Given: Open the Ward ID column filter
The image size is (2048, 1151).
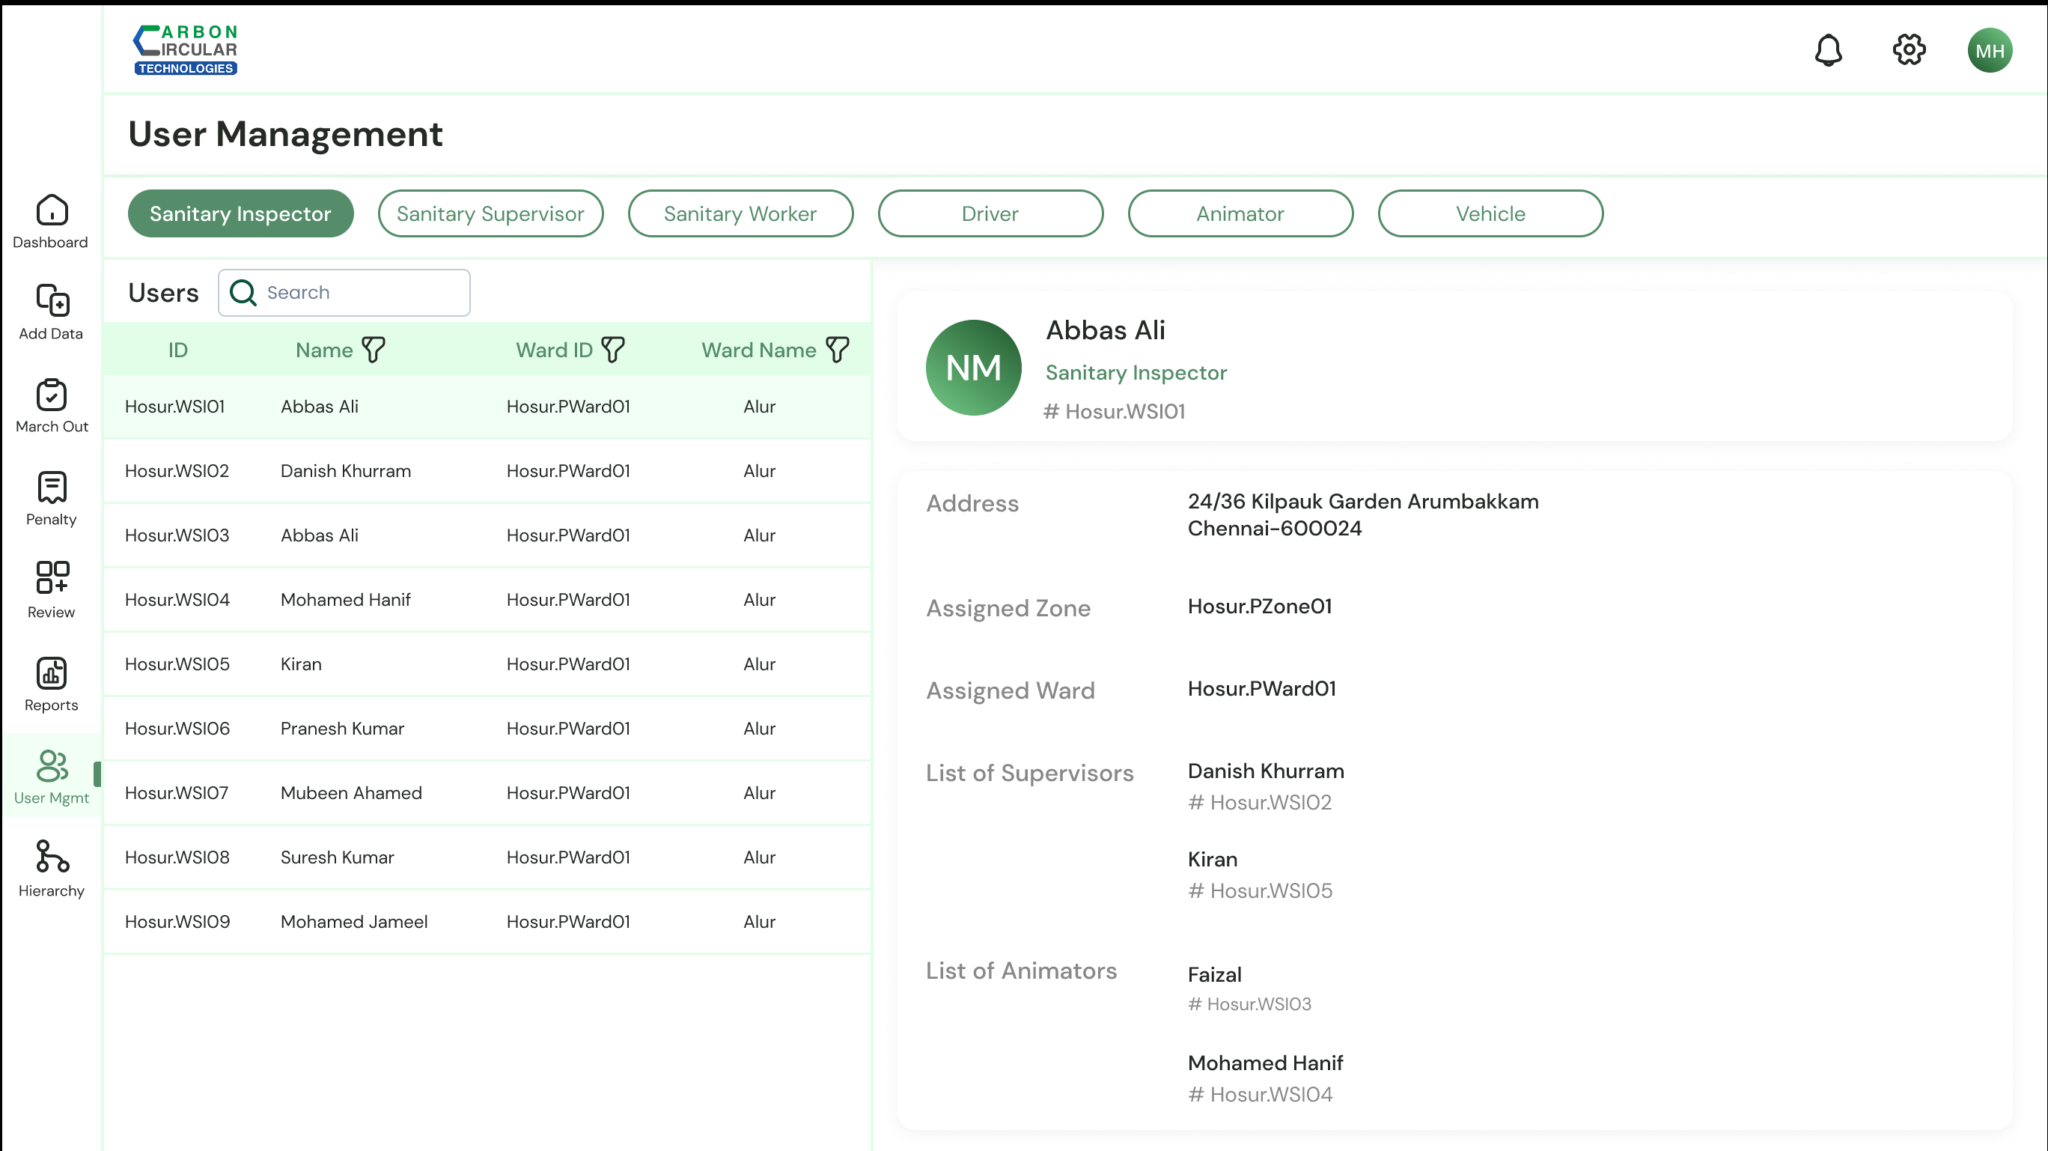Looking at the screenshot, I should (613, 349).
